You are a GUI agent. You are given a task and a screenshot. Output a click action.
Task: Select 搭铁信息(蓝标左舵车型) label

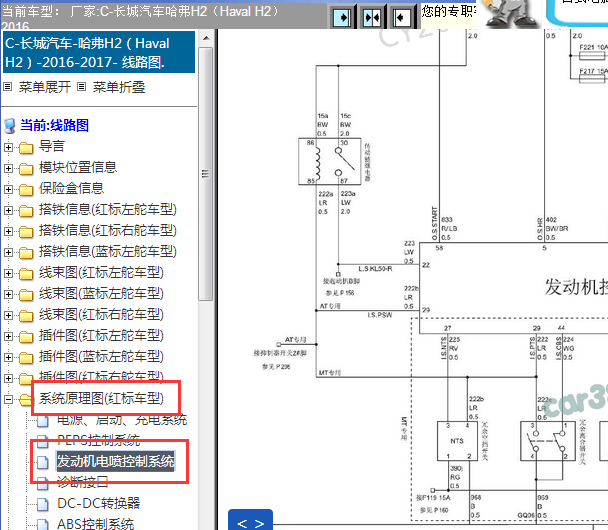[108, 251]
